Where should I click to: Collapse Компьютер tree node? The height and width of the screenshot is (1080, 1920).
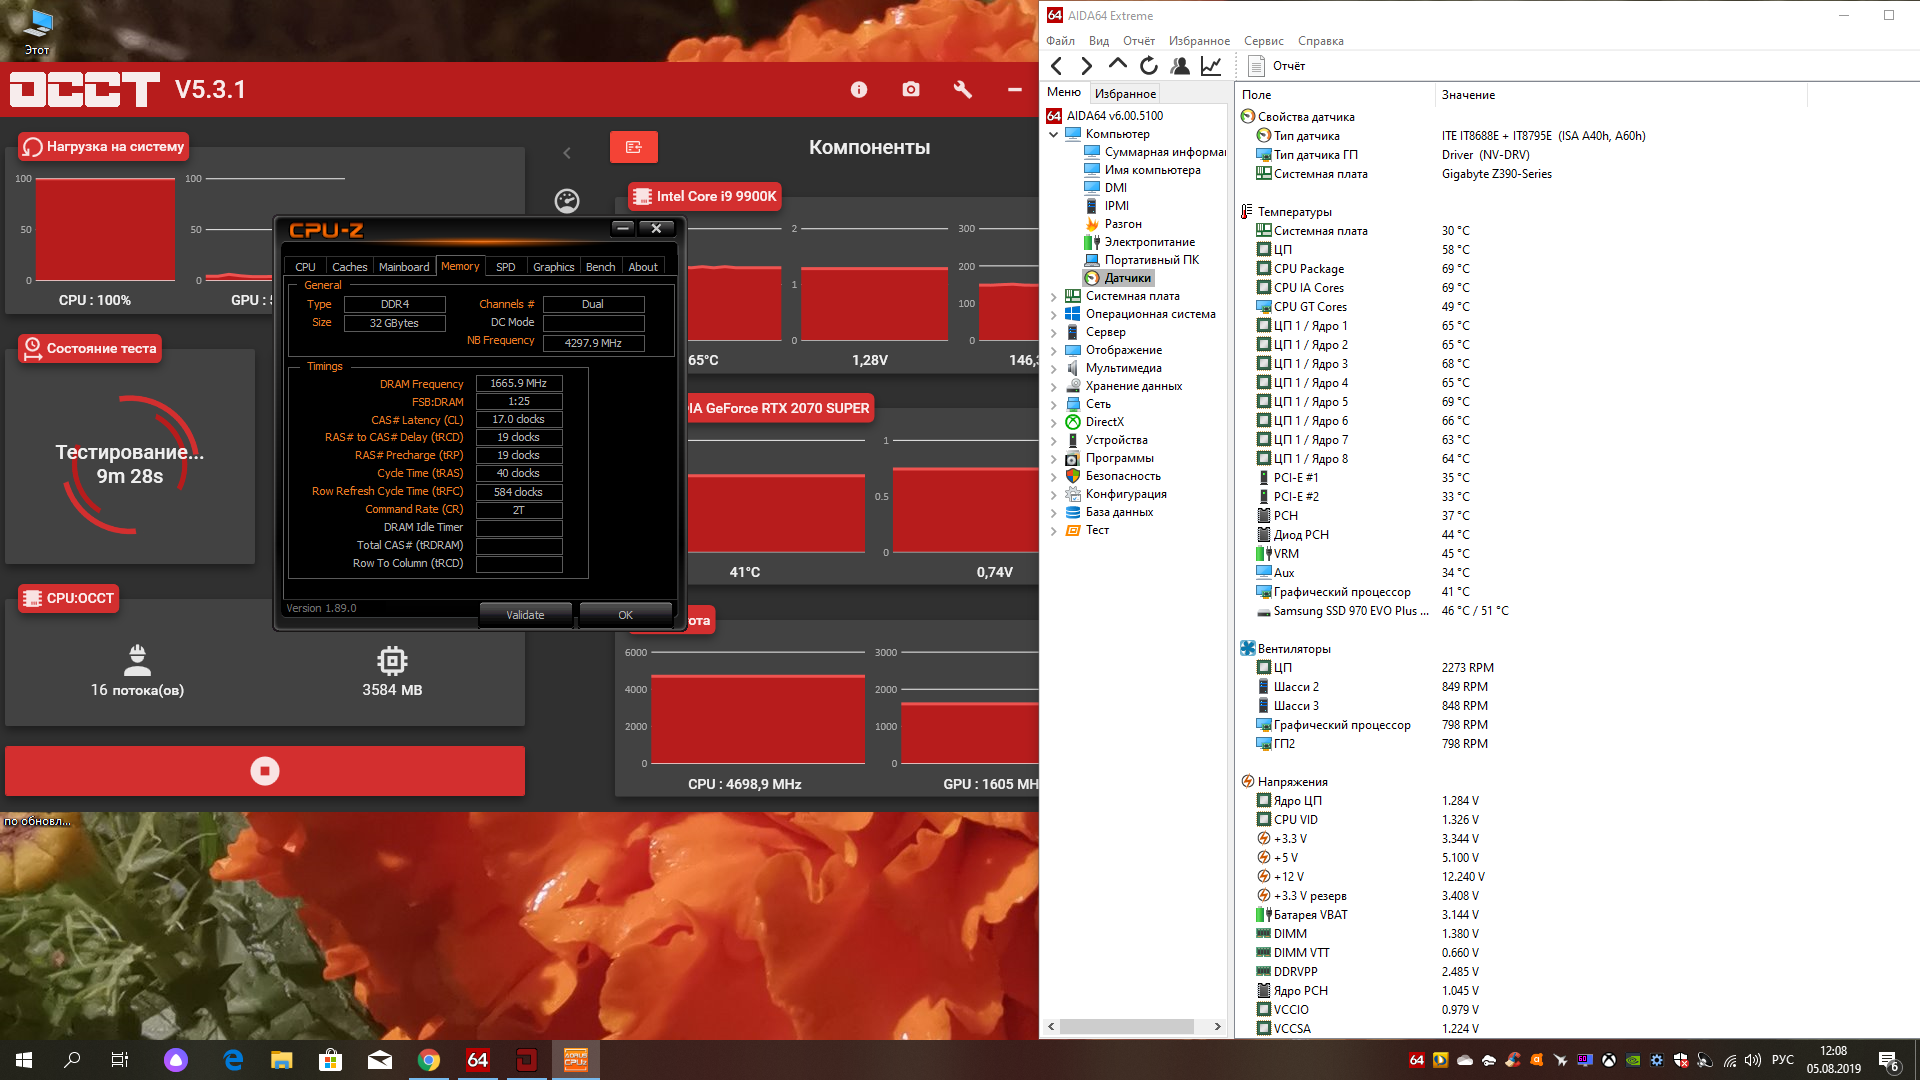point(1053,134)
